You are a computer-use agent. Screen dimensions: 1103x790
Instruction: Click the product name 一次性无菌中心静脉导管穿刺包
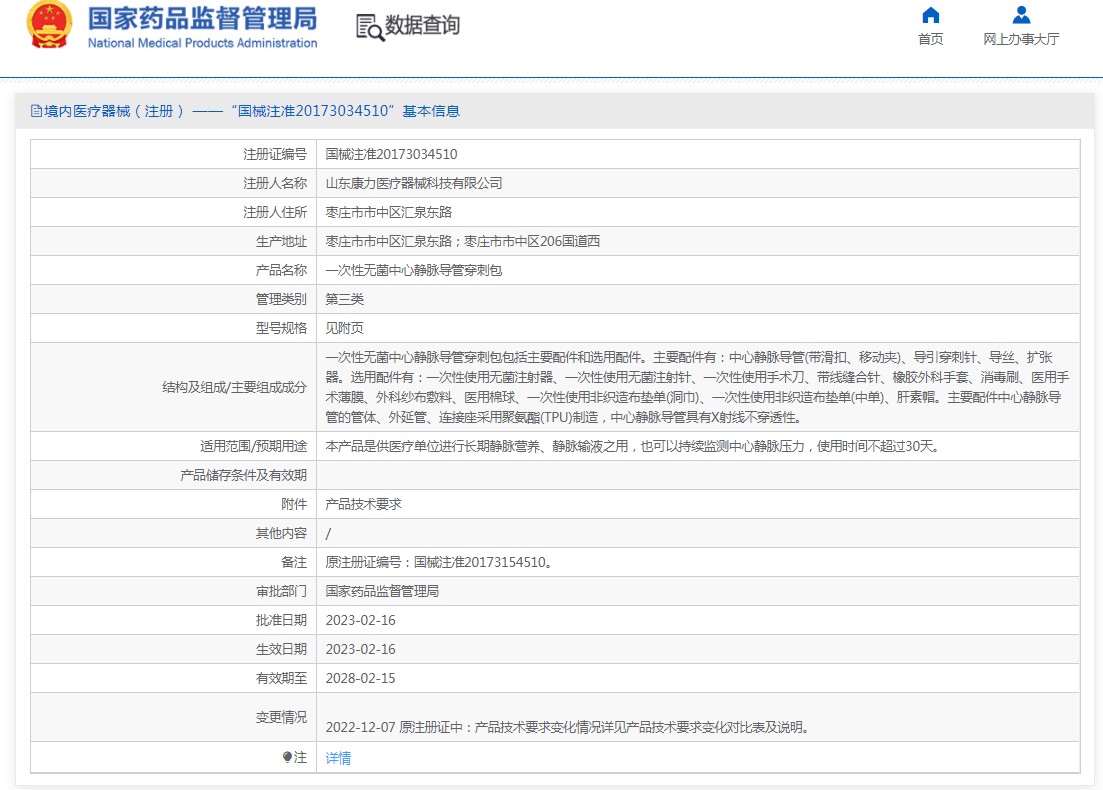(413, 270)
